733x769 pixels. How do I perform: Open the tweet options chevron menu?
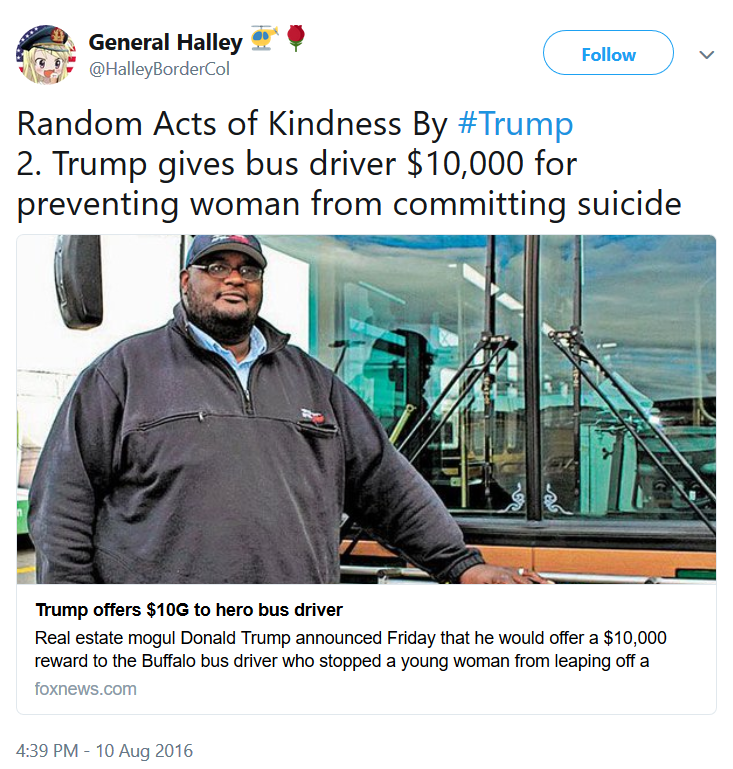(706, 54)
